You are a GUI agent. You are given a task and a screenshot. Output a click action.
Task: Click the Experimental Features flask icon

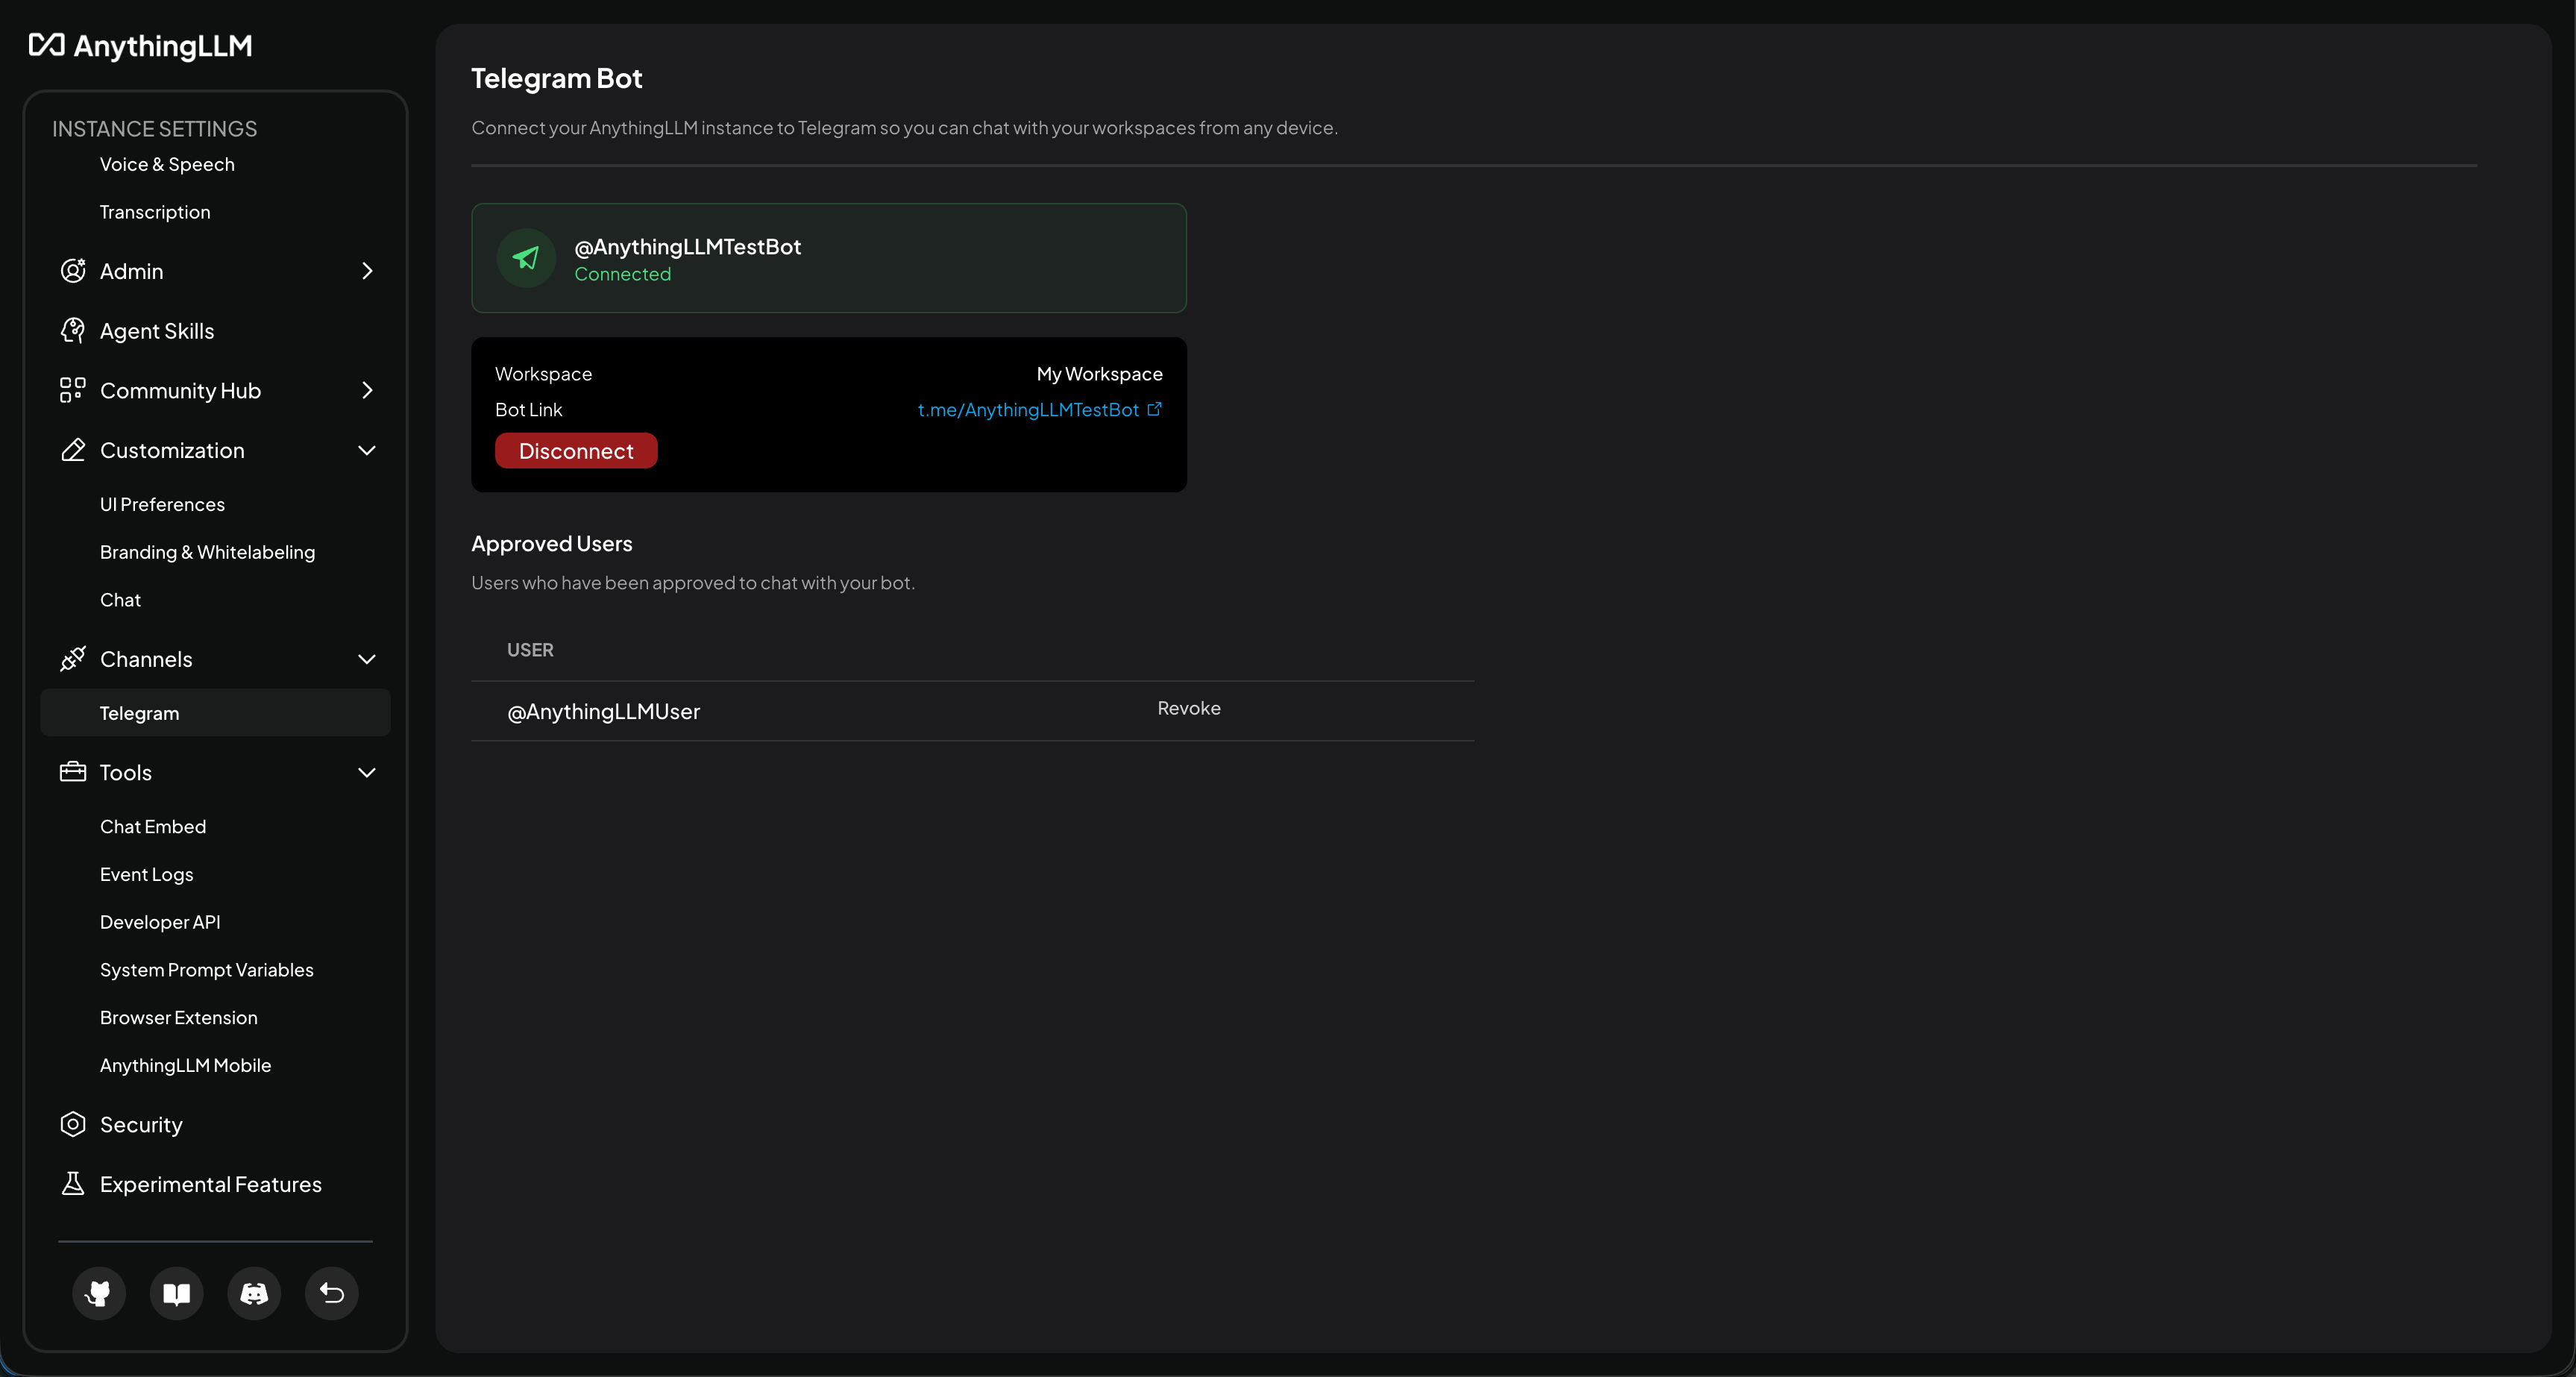73,1184
